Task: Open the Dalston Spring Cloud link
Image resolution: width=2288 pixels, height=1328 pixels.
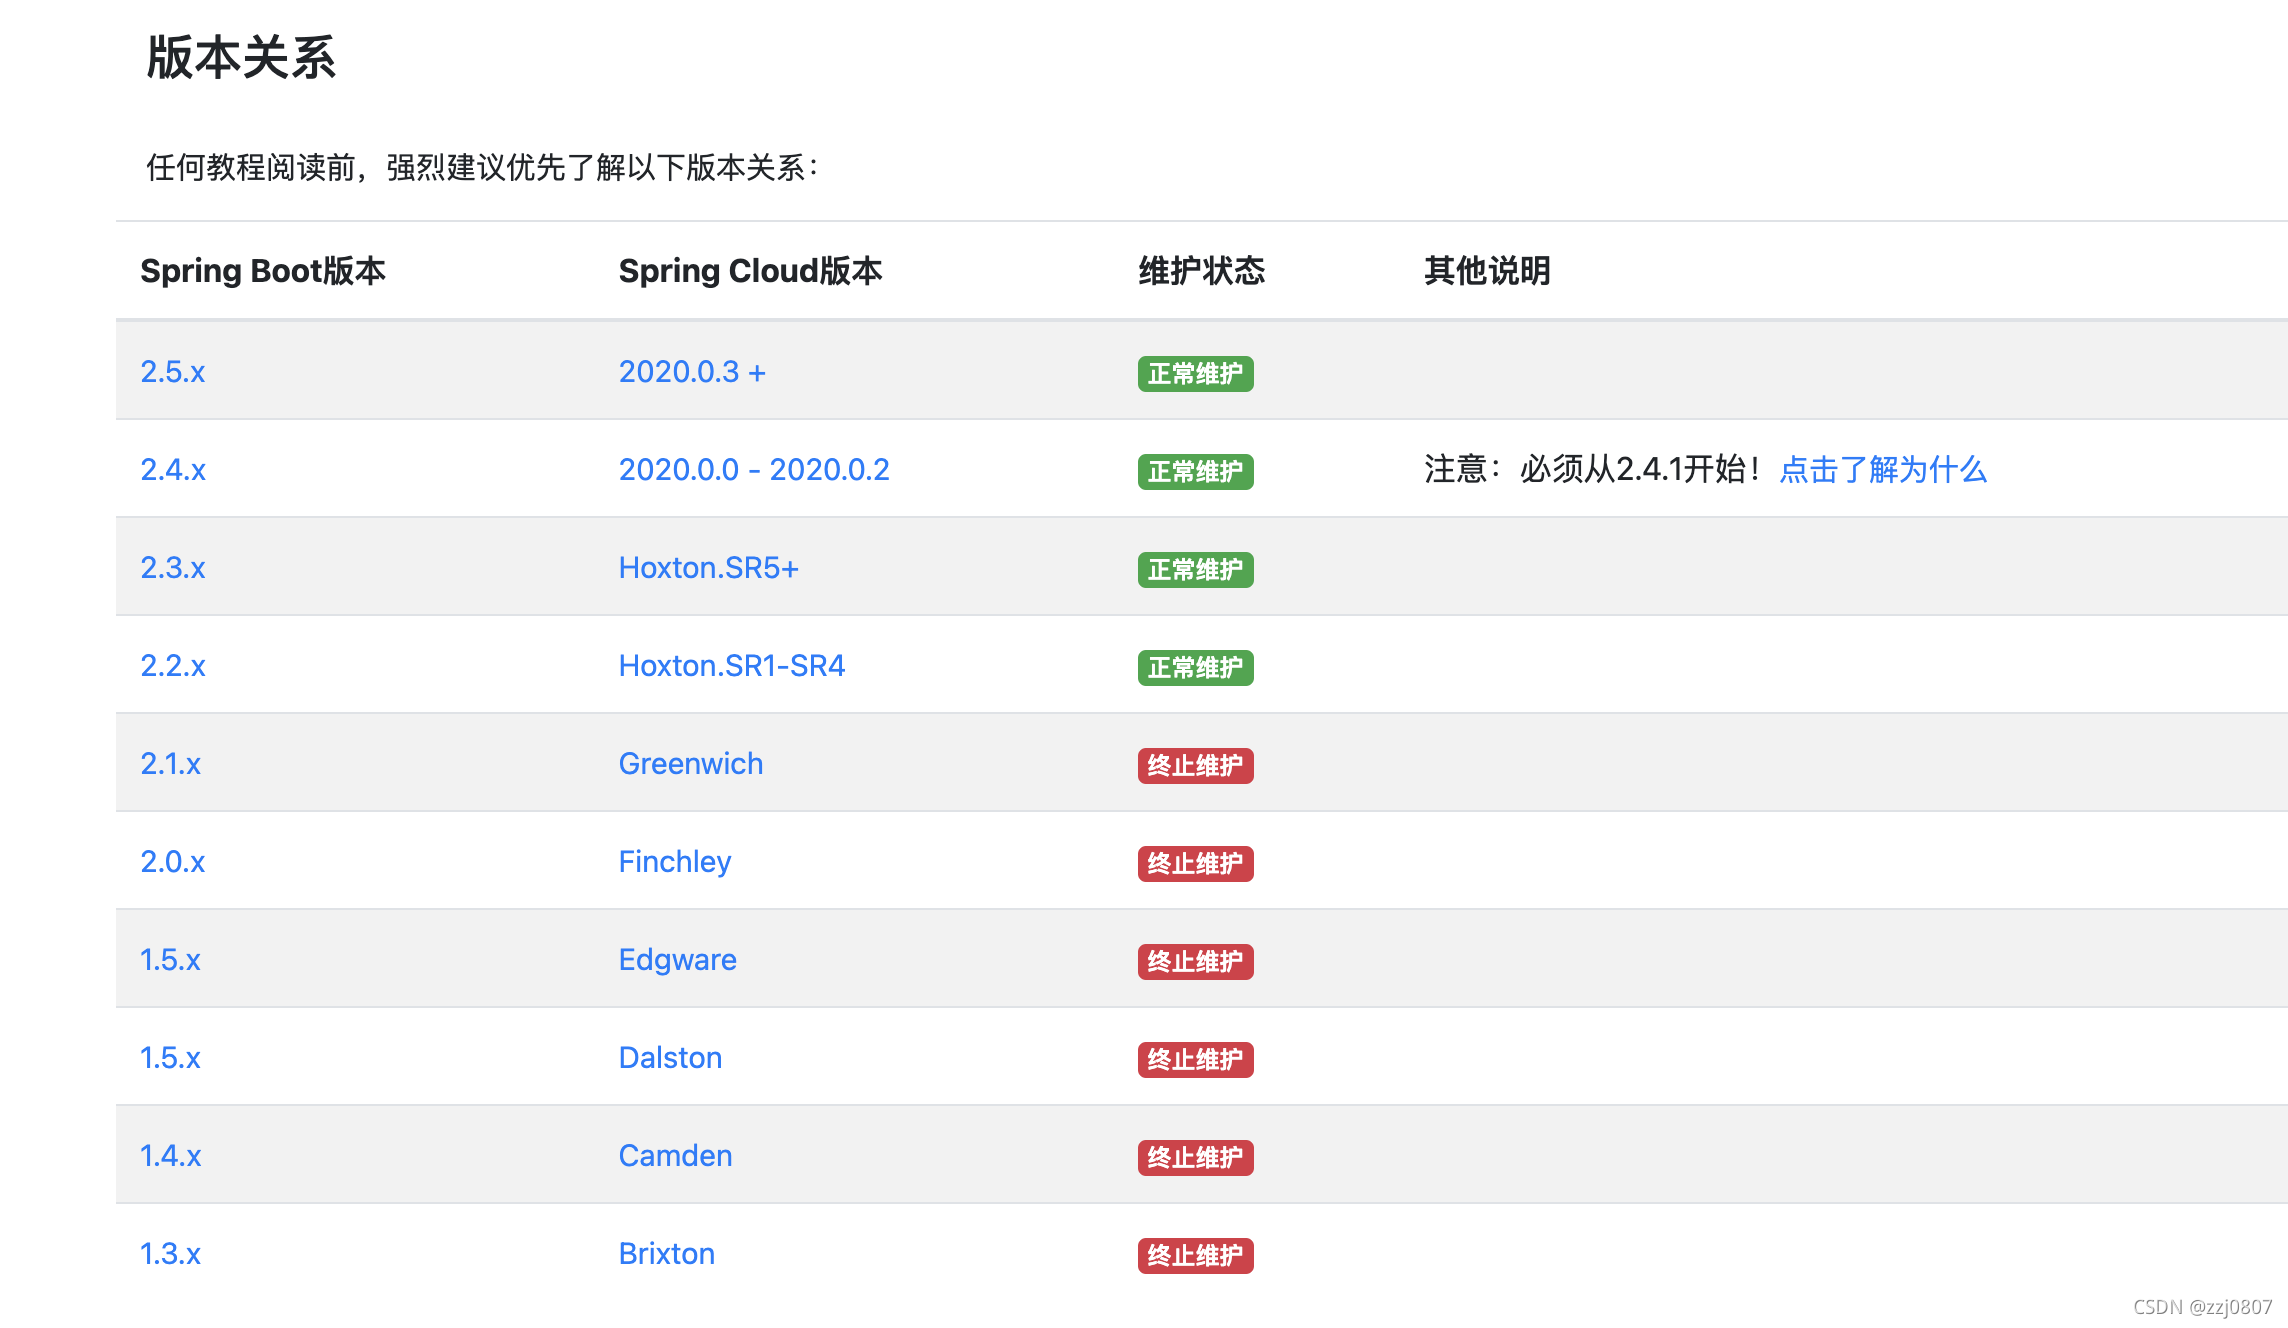Action: pos(670,1058)
